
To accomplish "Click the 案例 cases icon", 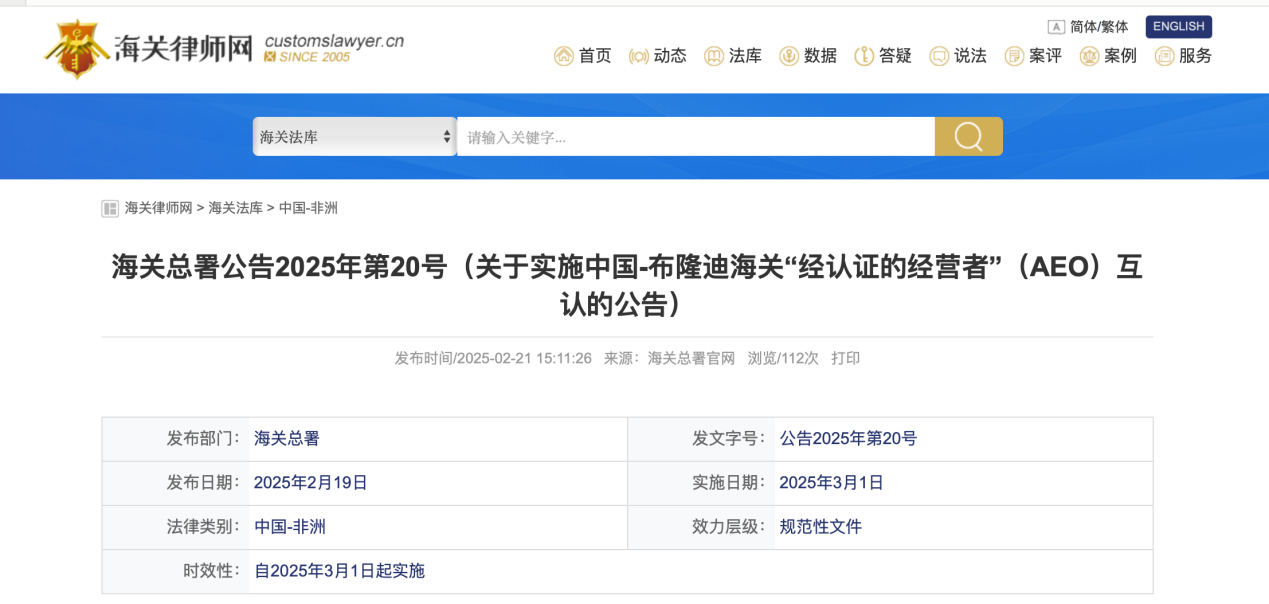I will point(1089,56).
